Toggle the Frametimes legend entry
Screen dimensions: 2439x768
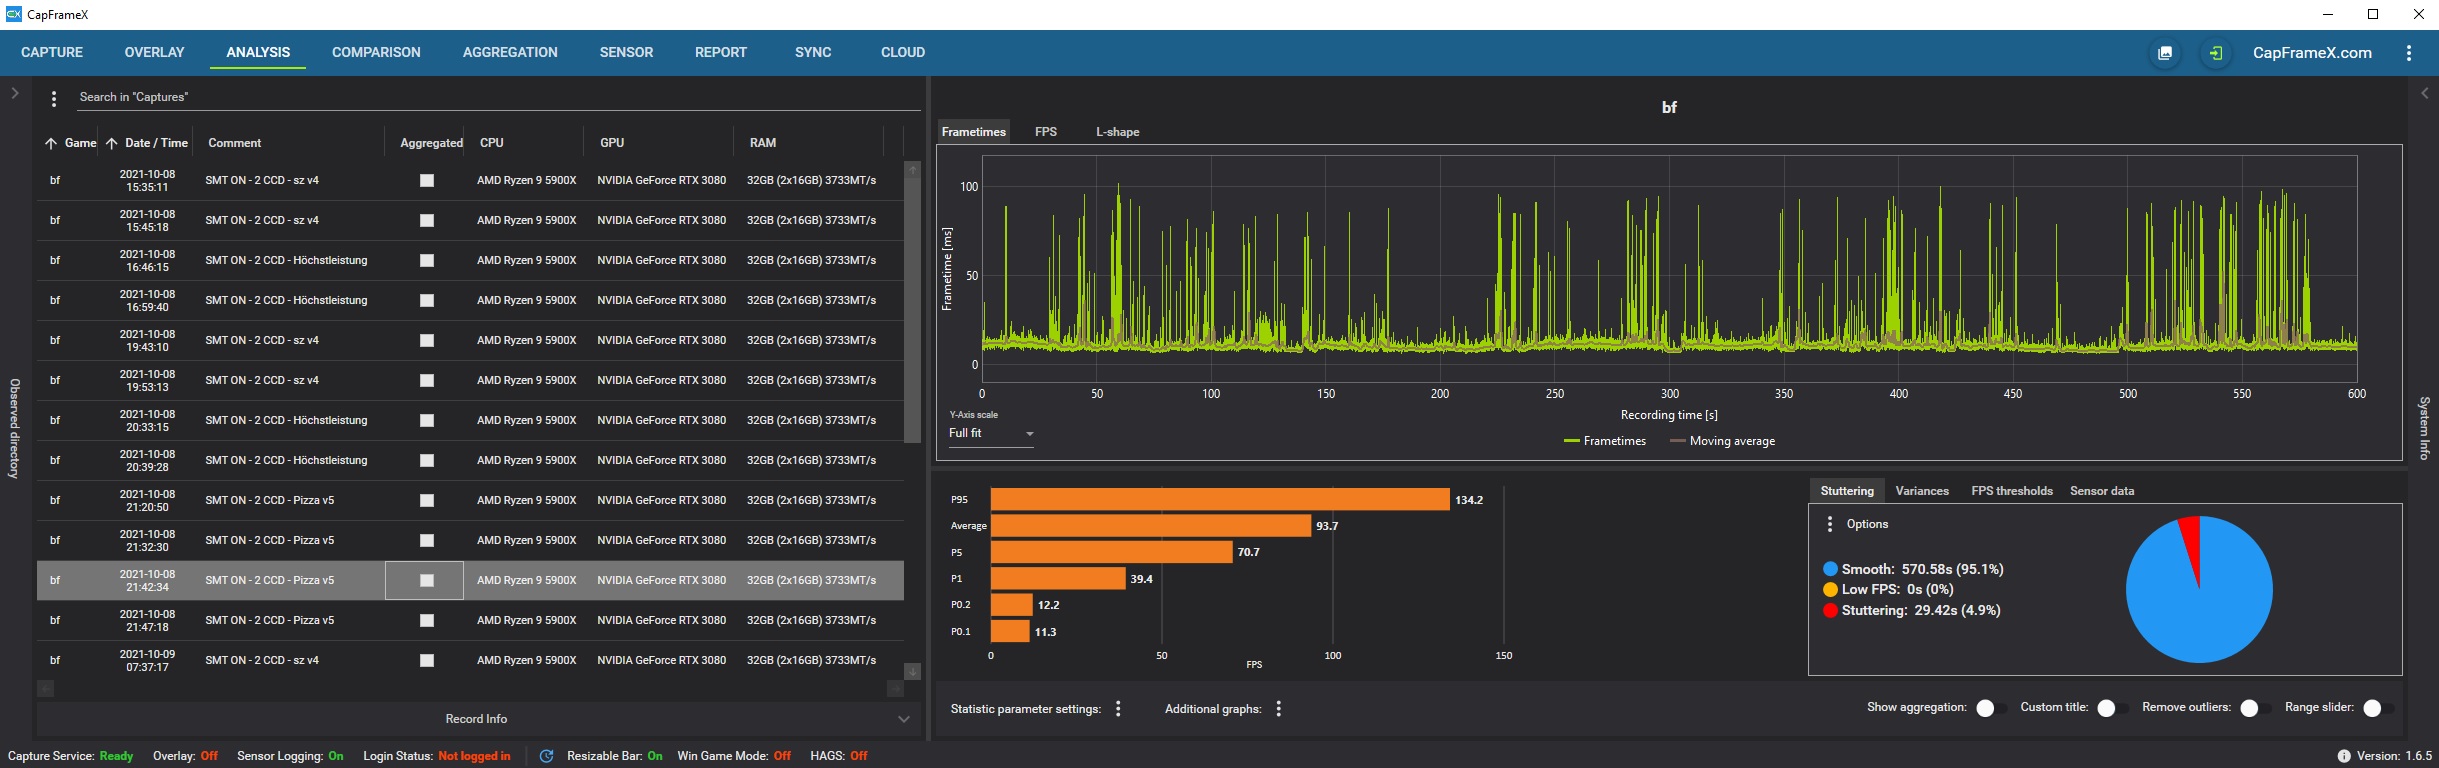(x=1605, y=441)
